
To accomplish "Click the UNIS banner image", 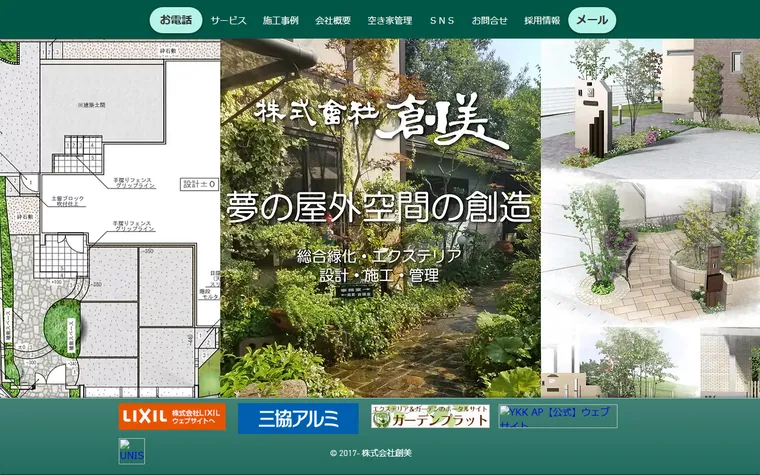I will (x=132, y=451).
